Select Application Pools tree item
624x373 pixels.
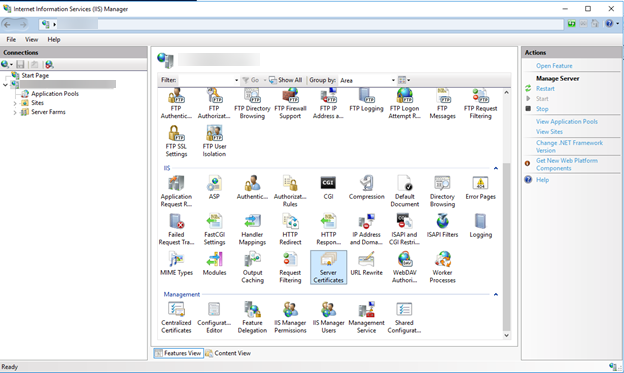(55, 94)
